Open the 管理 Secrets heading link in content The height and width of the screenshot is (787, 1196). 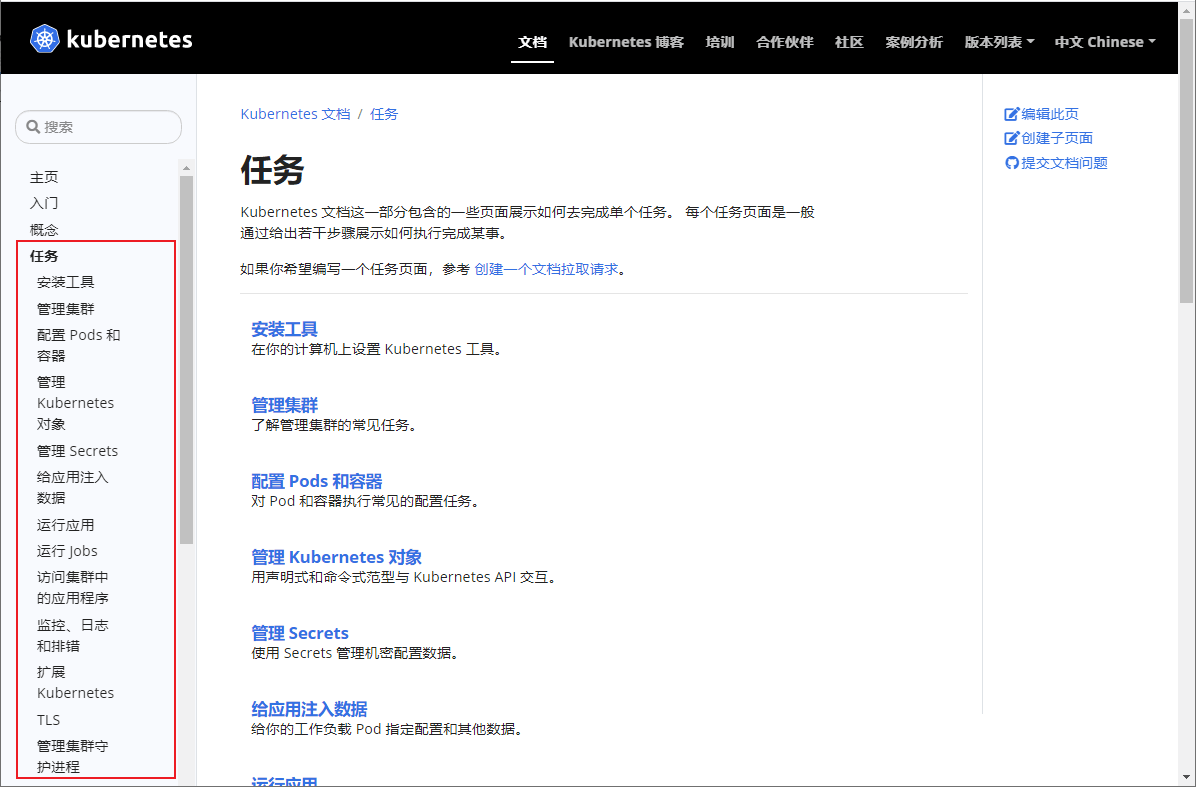coord(300,633)
